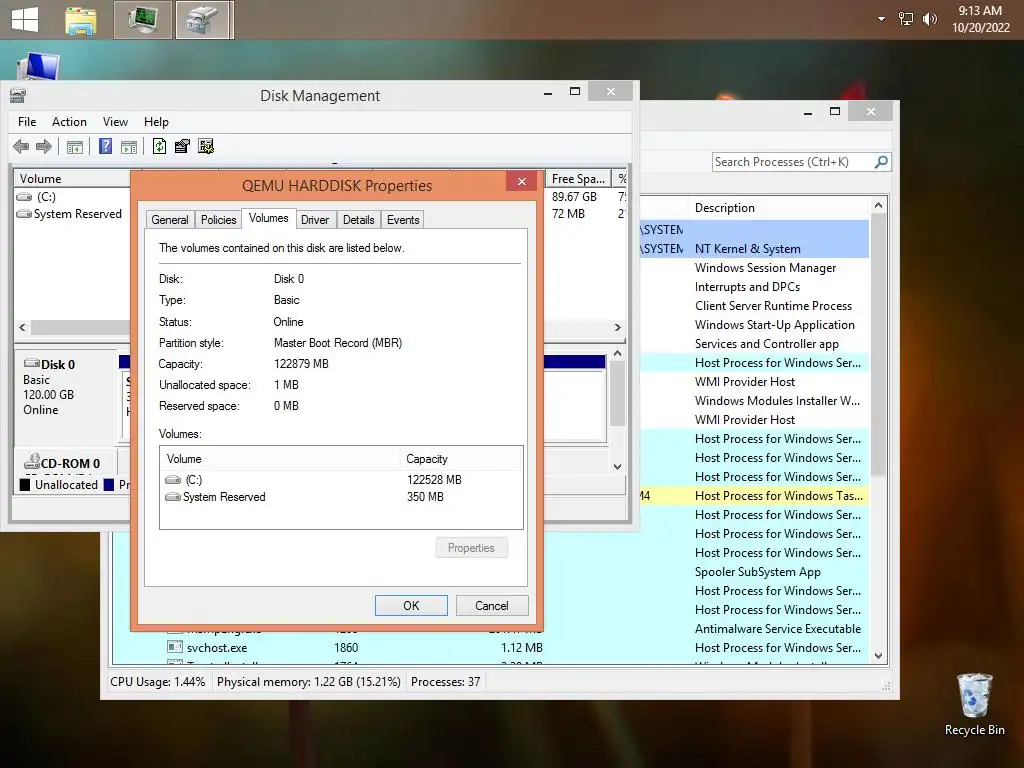Click the process list scroll-down arrow
The image size is (1024, 768).
click(x=878, y=656)
